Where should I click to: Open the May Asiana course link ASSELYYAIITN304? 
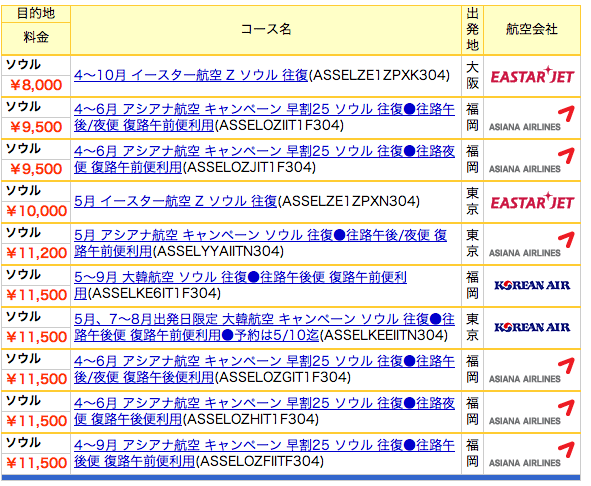tap(260, 243)
